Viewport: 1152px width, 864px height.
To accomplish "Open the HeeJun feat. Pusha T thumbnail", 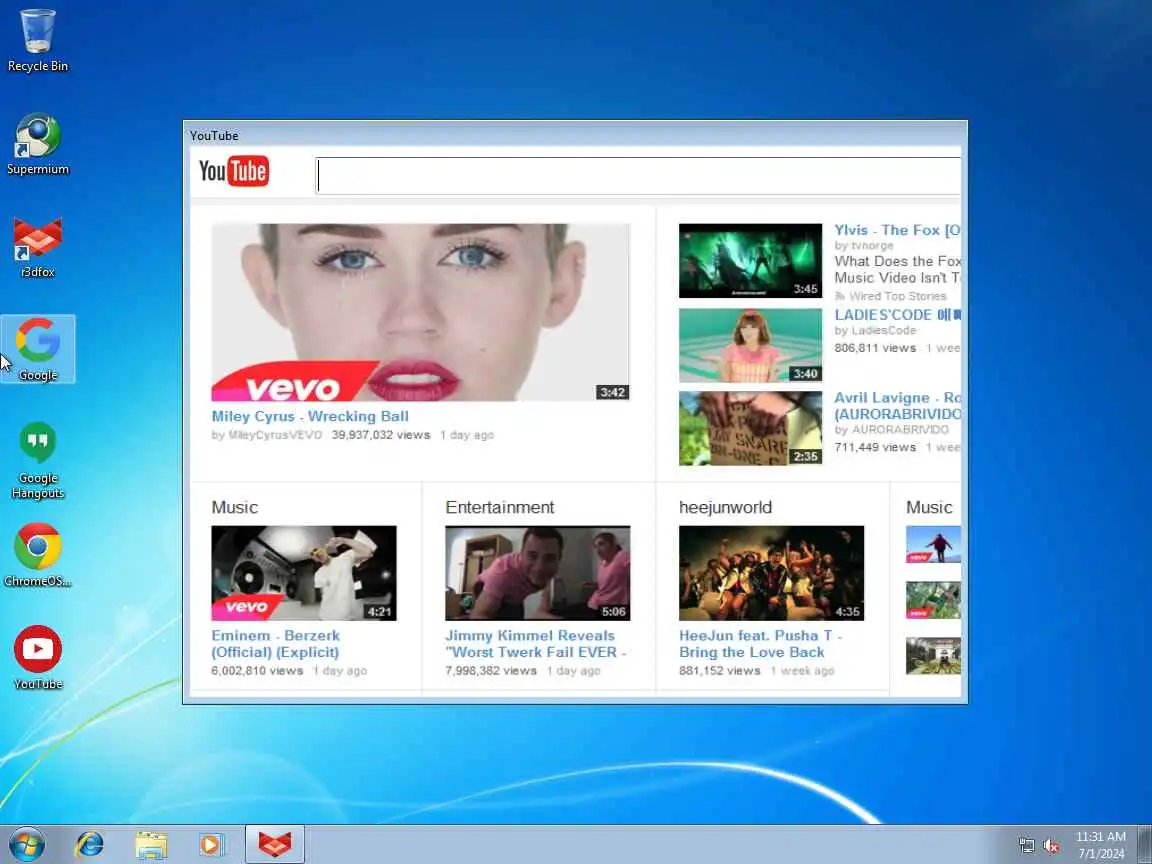I will coord(771,573).
